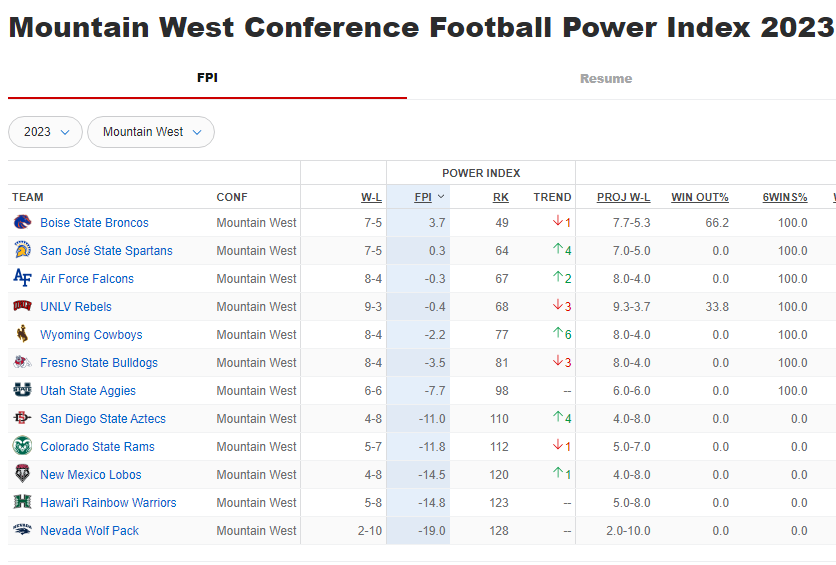The image size is (836, 565).
Task: Click the Fresno State Bulldogs logo
Action: pos(22,362)
